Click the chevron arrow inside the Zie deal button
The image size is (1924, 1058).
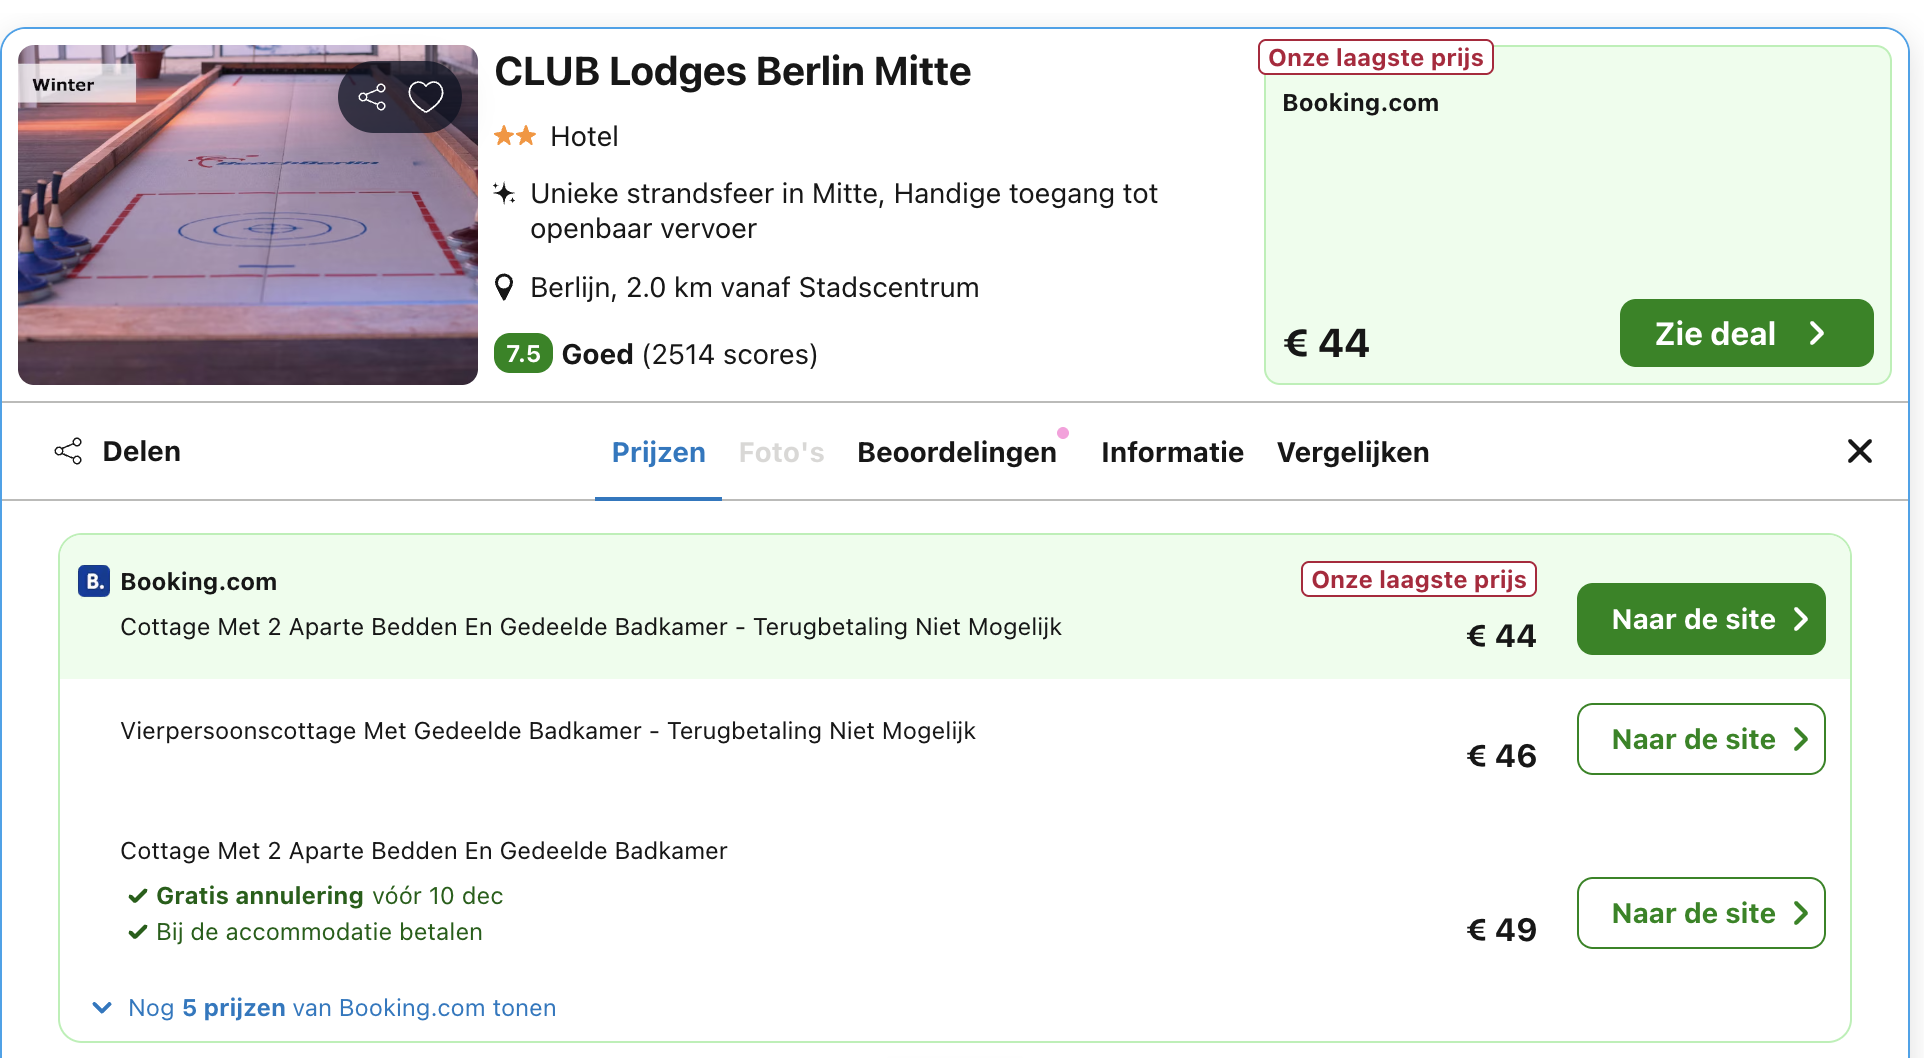[x=1818, y=333]
